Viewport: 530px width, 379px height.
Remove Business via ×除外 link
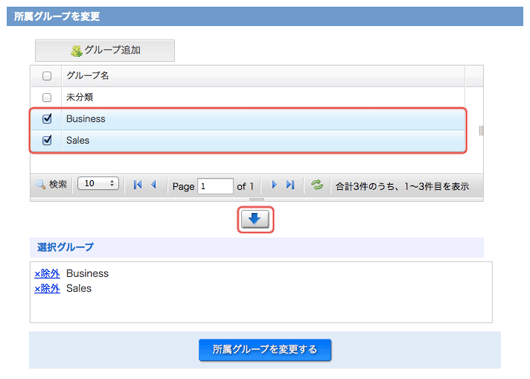pyautogui.click(x=47, y=273)
